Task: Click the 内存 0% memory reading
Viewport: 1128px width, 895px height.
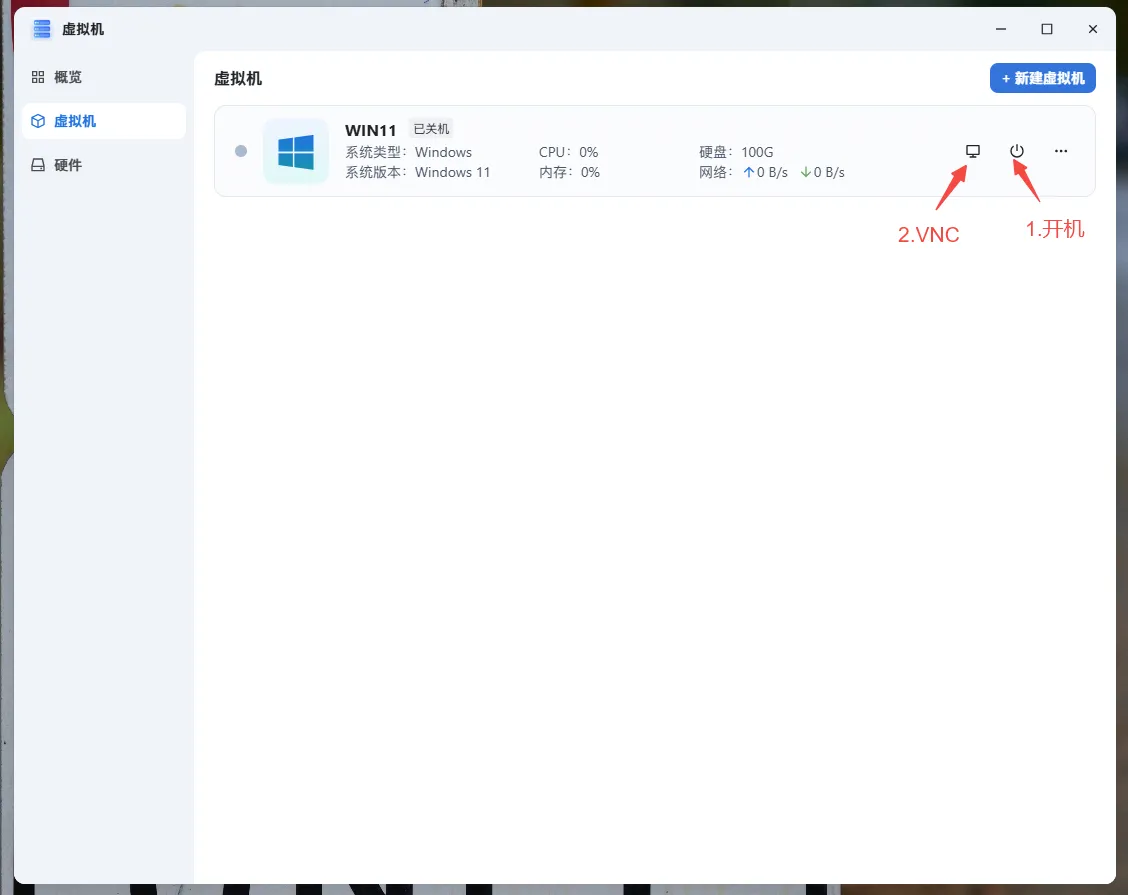Action: (x=569, y=172)
